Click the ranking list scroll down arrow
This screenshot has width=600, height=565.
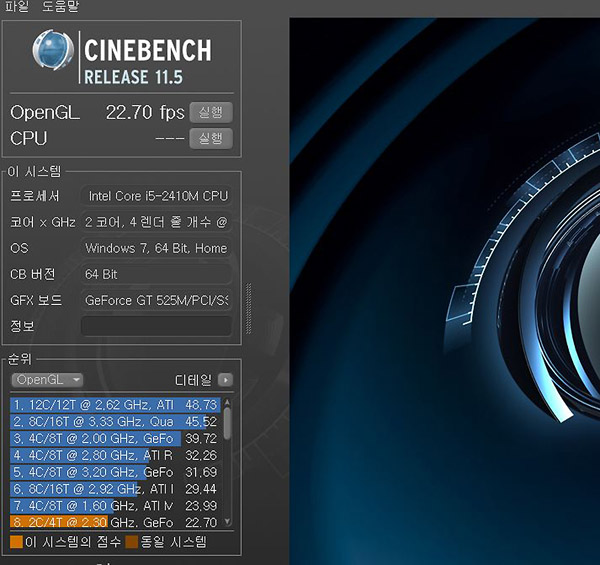pos(227,521)
